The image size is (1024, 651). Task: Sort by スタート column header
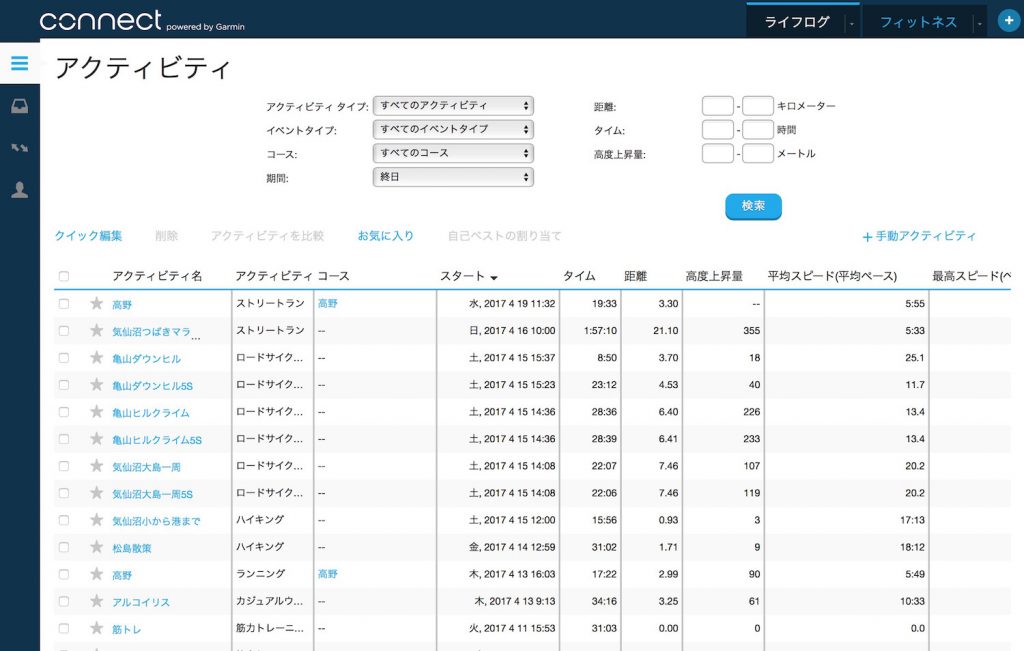tap(468, 276)
